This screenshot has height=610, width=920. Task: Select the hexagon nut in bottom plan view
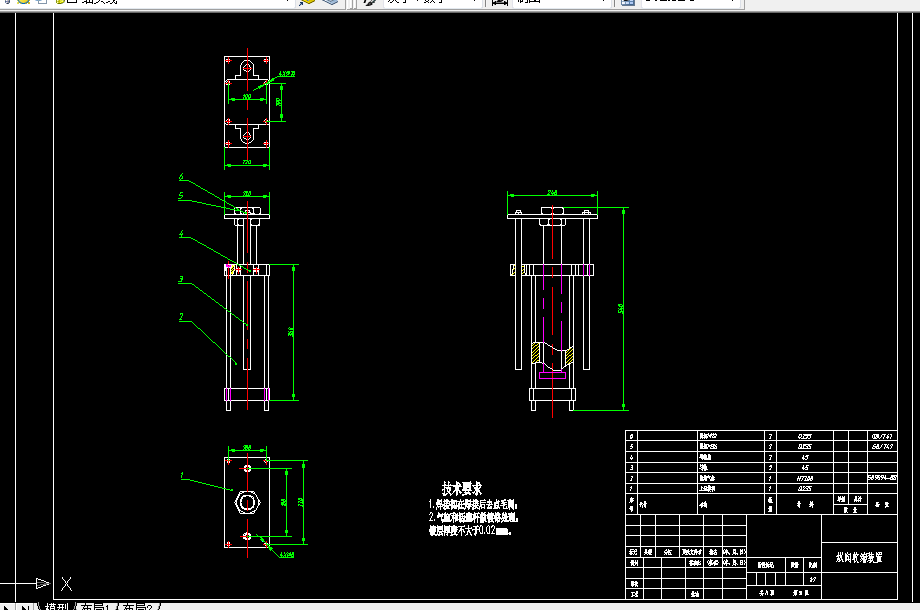[x=247, y=503]
